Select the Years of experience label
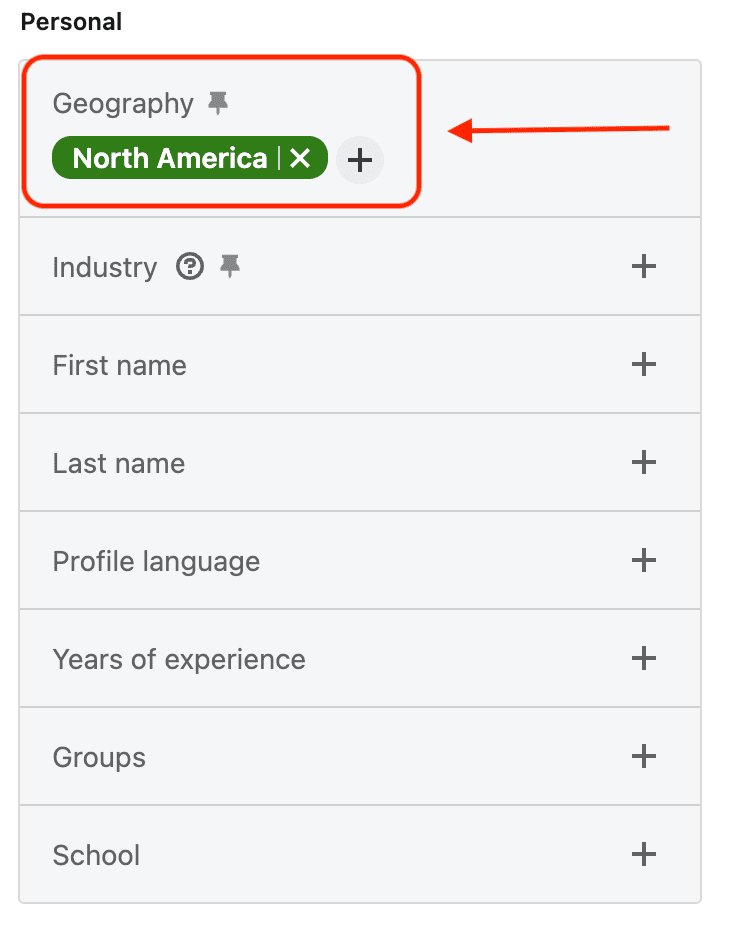Image resolution: width=730 pixels, height=928 pixels. click(179, 660)
